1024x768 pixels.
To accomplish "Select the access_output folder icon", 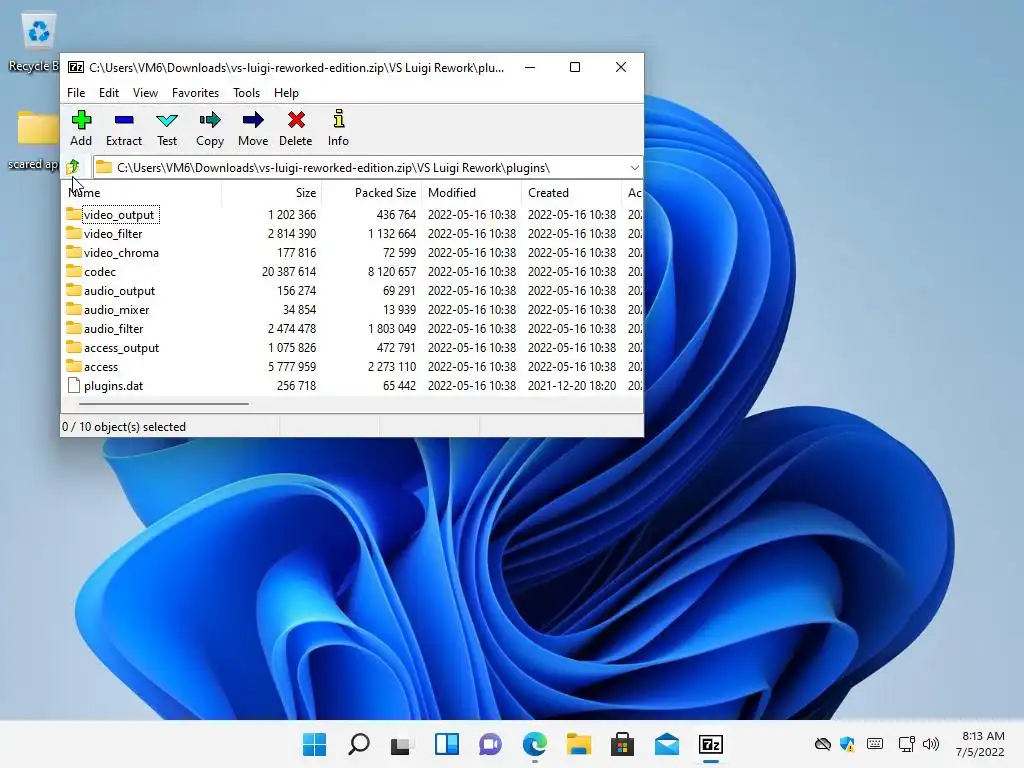I will (74, 347).
